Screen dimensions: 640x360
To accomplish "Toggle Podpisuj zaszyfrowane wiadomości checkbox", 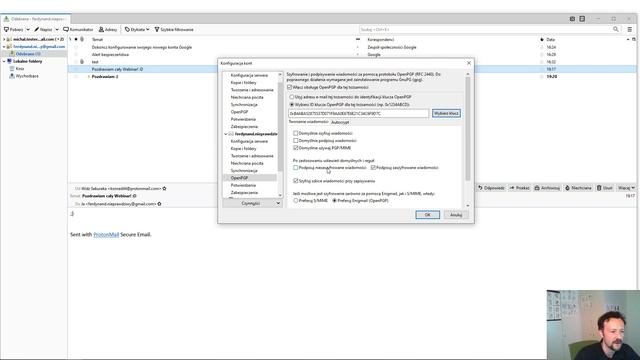I will pos(373,168).
